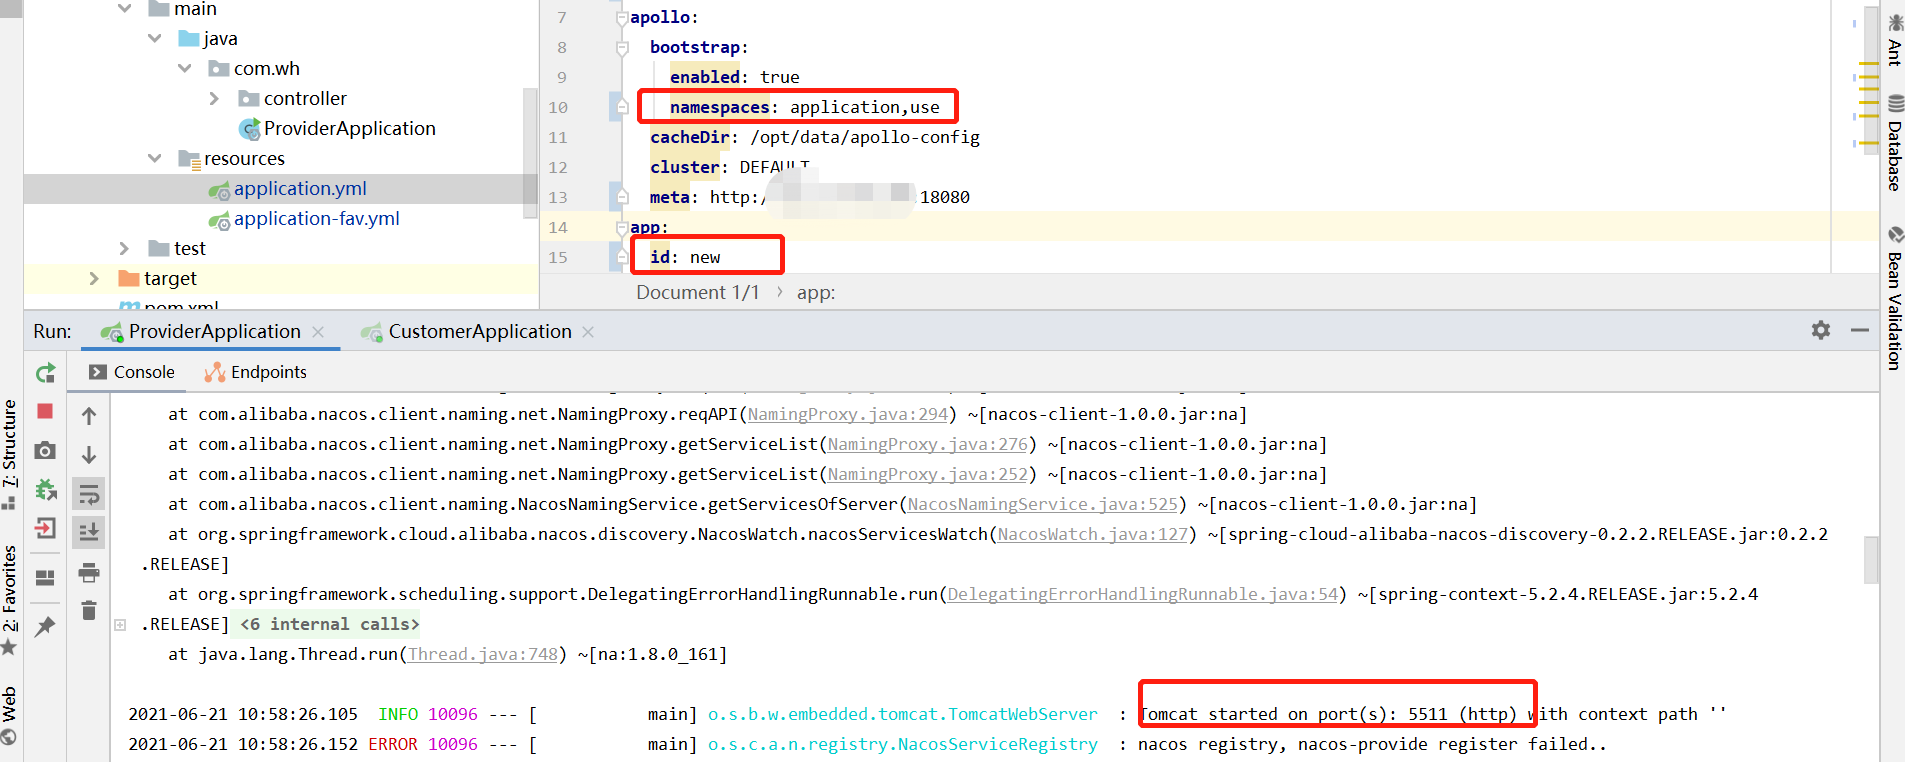
Task: Rerun the ProviderApplication run configuration
Action: point(45,373)
